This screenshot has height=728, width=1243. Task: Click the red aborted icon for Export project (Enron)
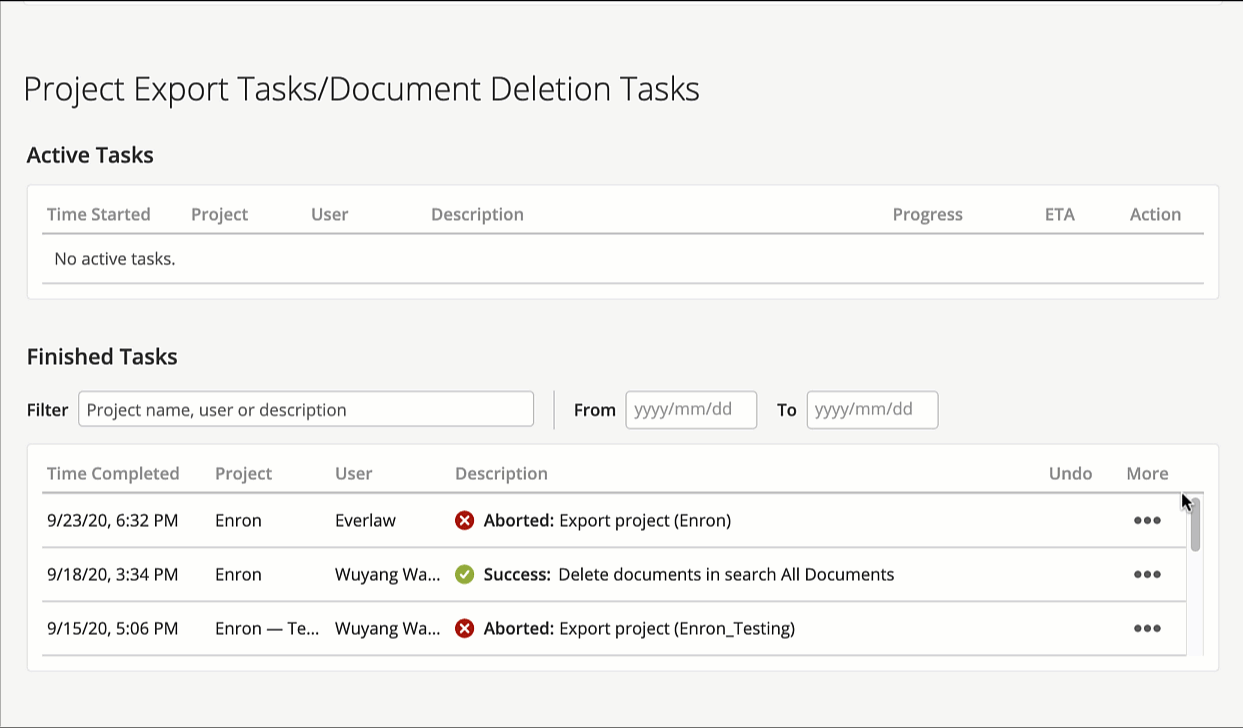pos(464,520)
